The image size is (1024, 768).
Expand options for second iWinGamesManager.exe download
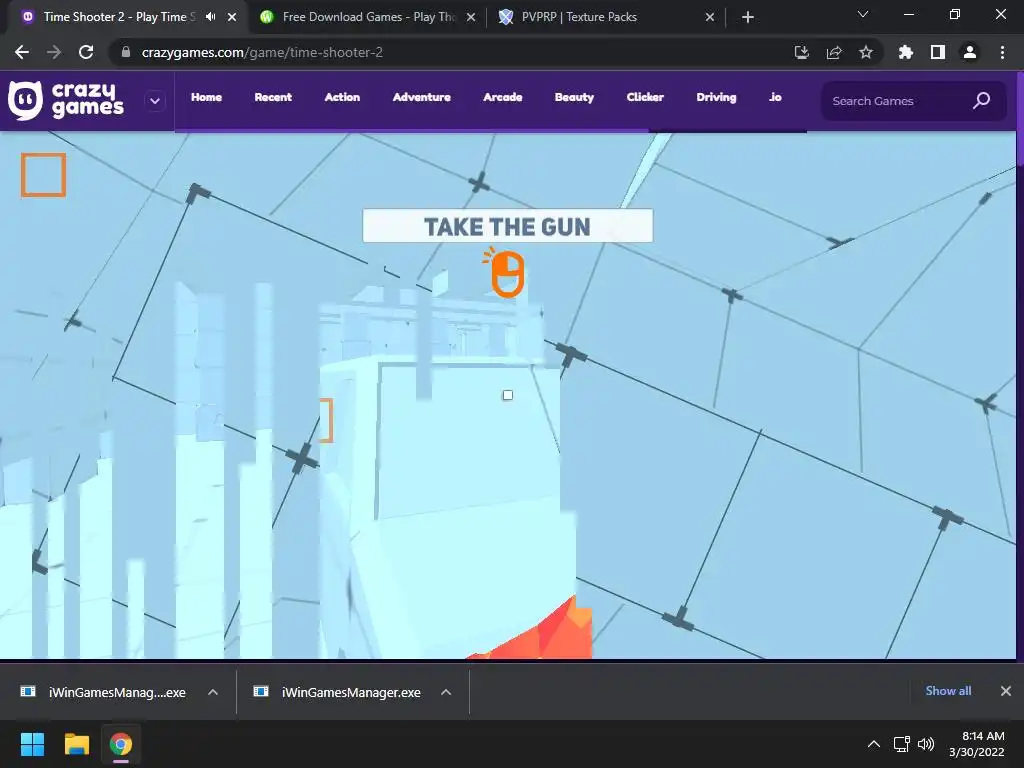446,692
